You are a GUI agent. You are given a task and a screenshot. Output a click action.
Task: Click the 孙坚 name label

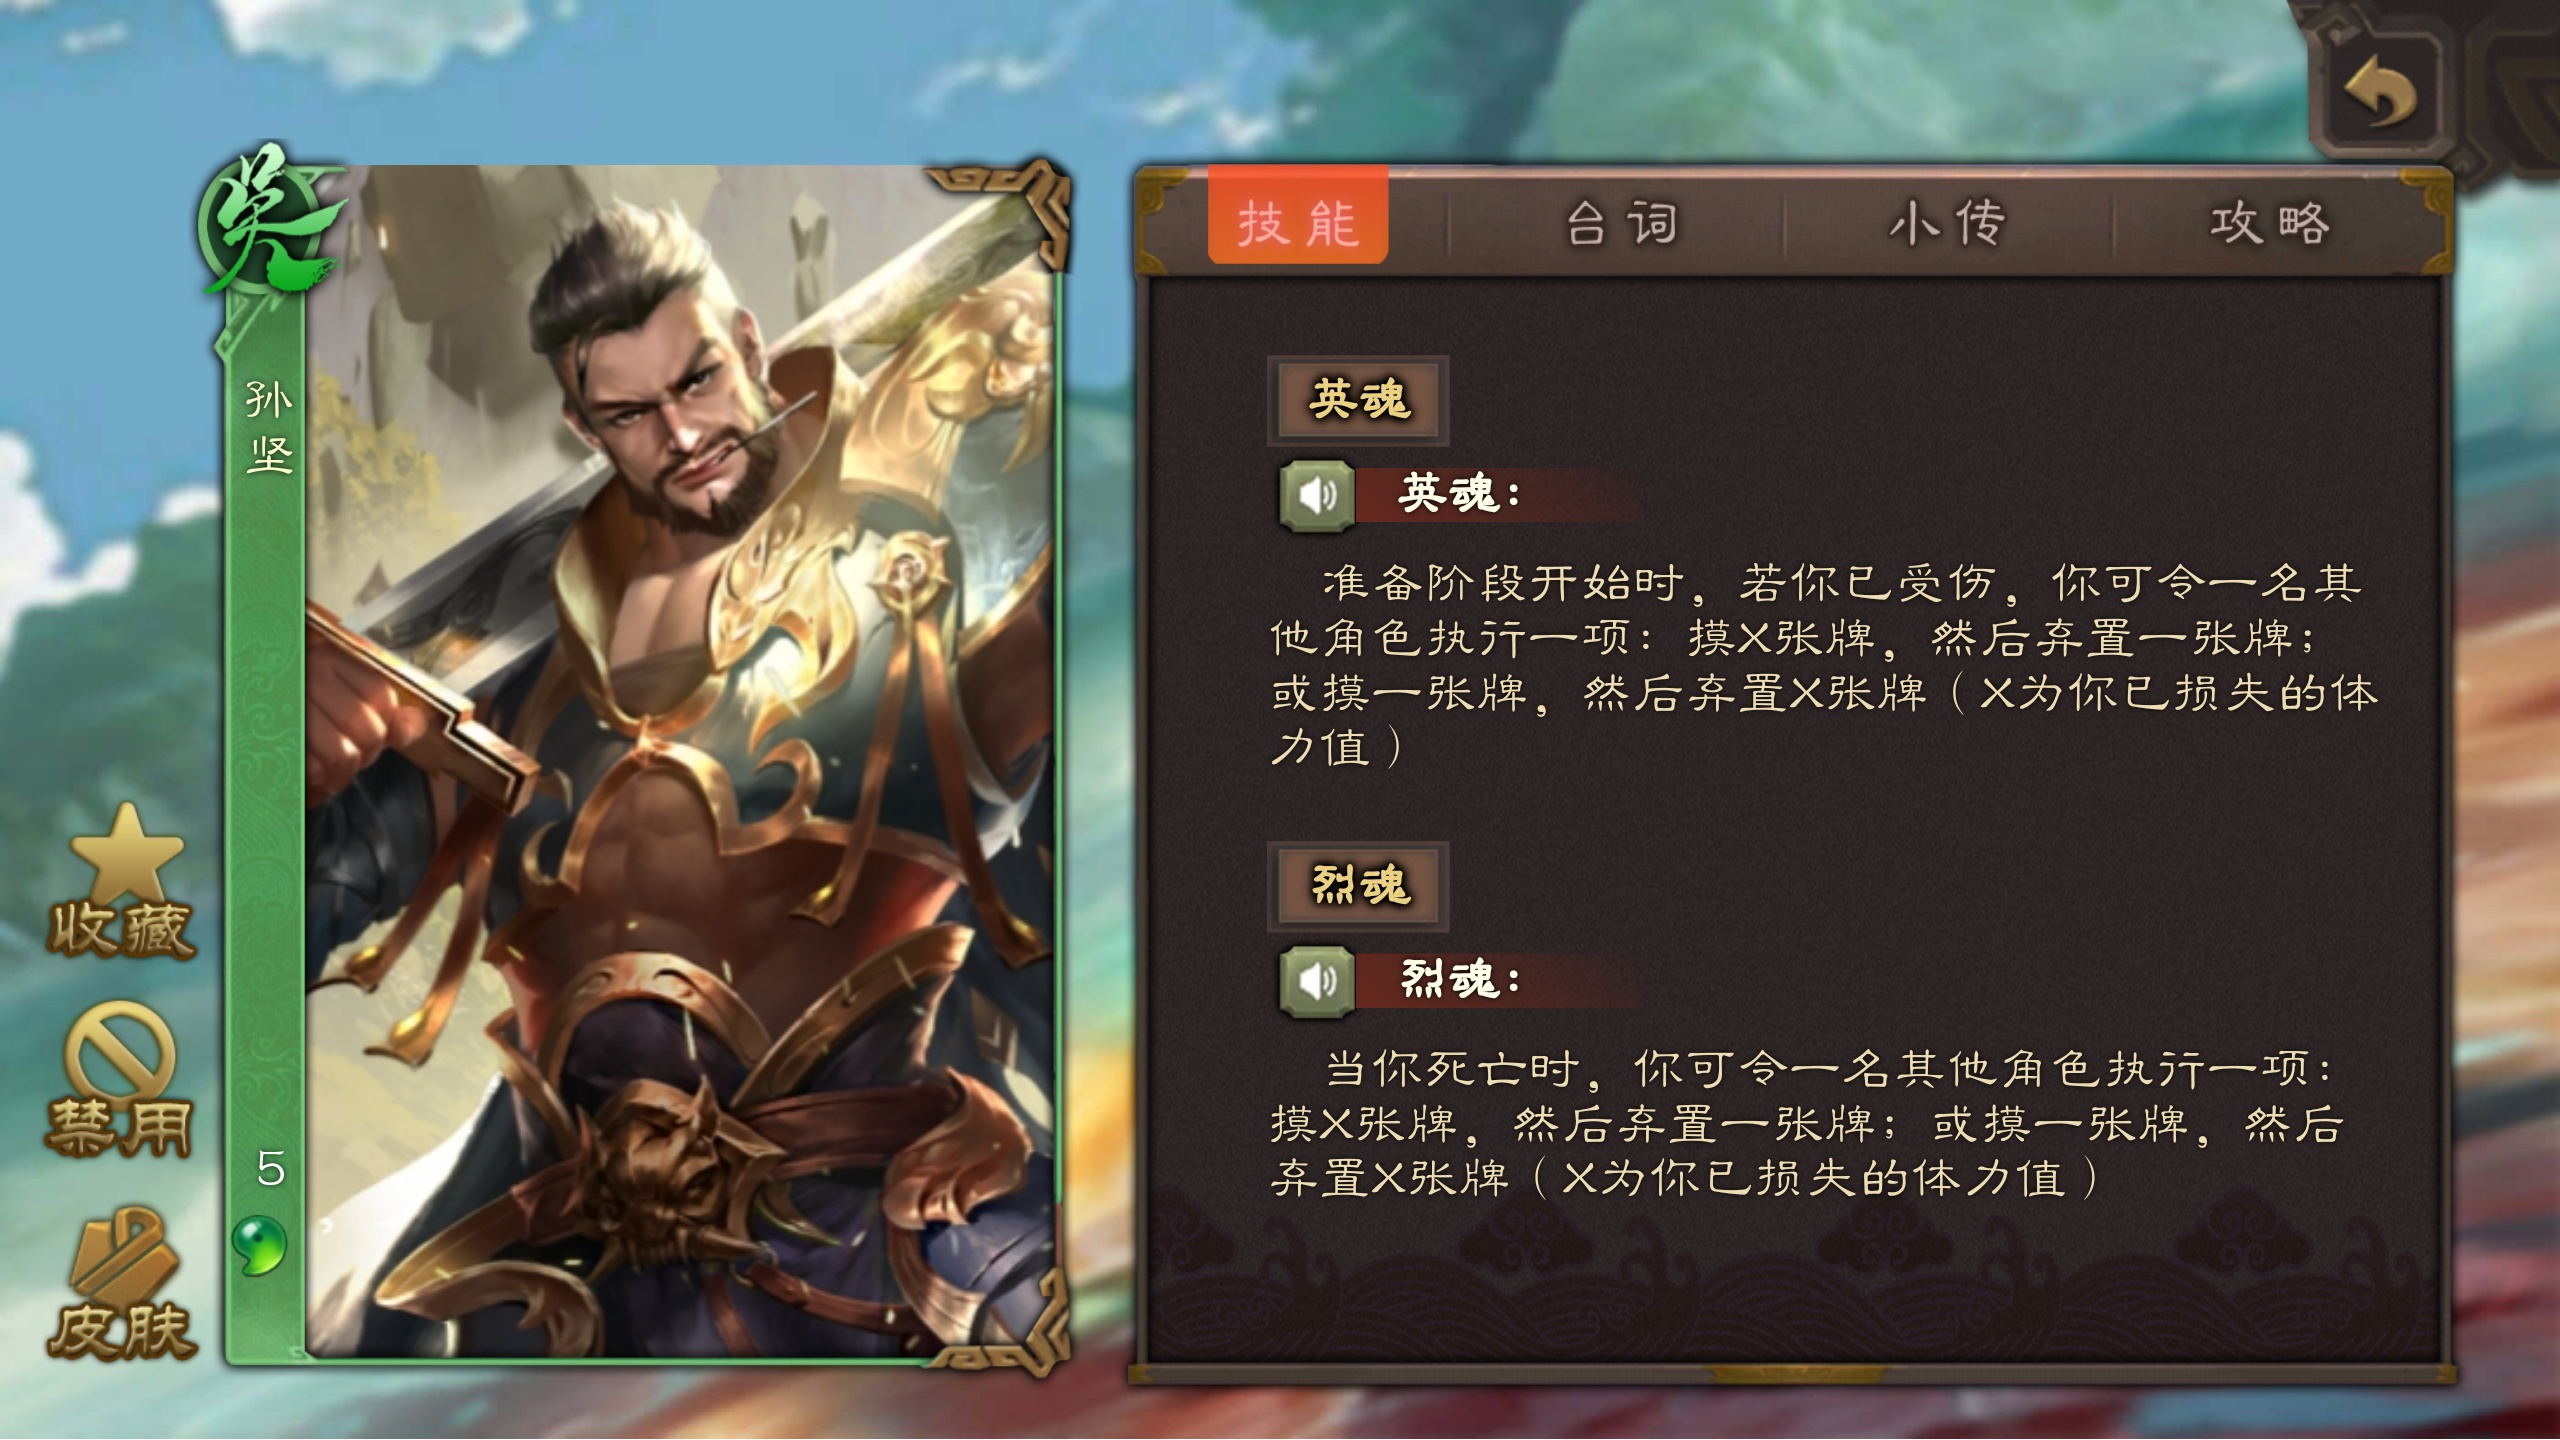[x=269, y=427]
